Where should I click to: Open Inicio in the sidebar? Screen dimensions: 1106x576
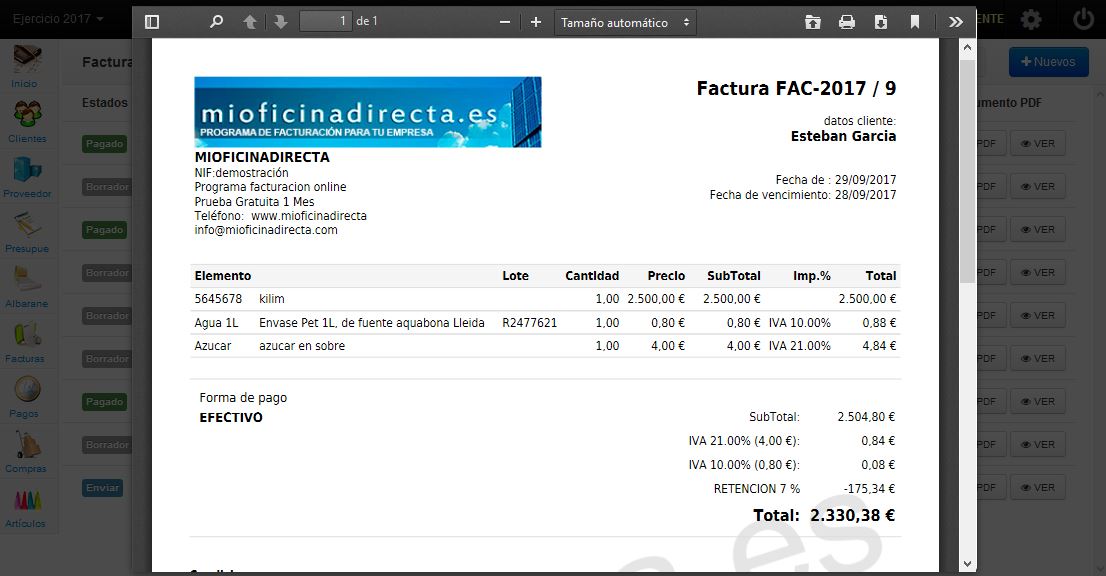coord(27,66)
